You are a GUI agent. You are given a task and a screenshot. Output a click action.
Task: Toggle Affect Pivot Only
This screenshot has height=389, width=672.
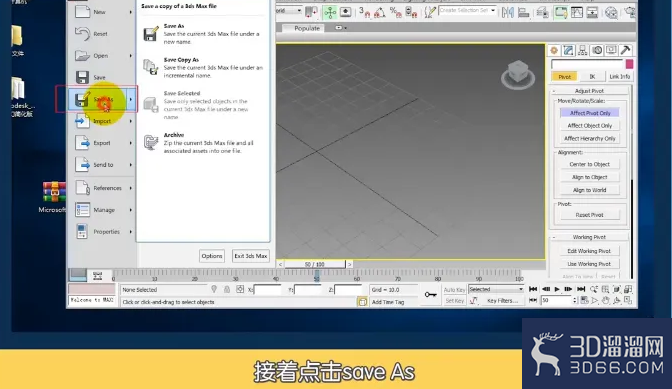click(x=590, y=113)
